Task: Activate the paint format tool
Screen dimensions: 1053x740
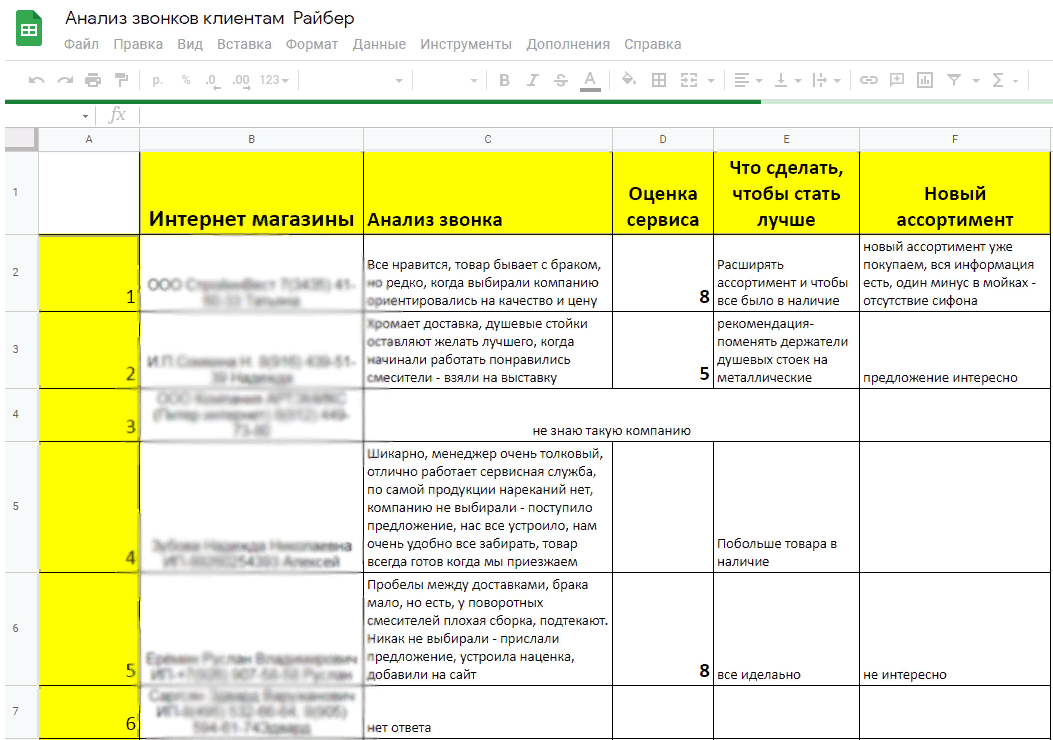Action: [x=122, y=80]
